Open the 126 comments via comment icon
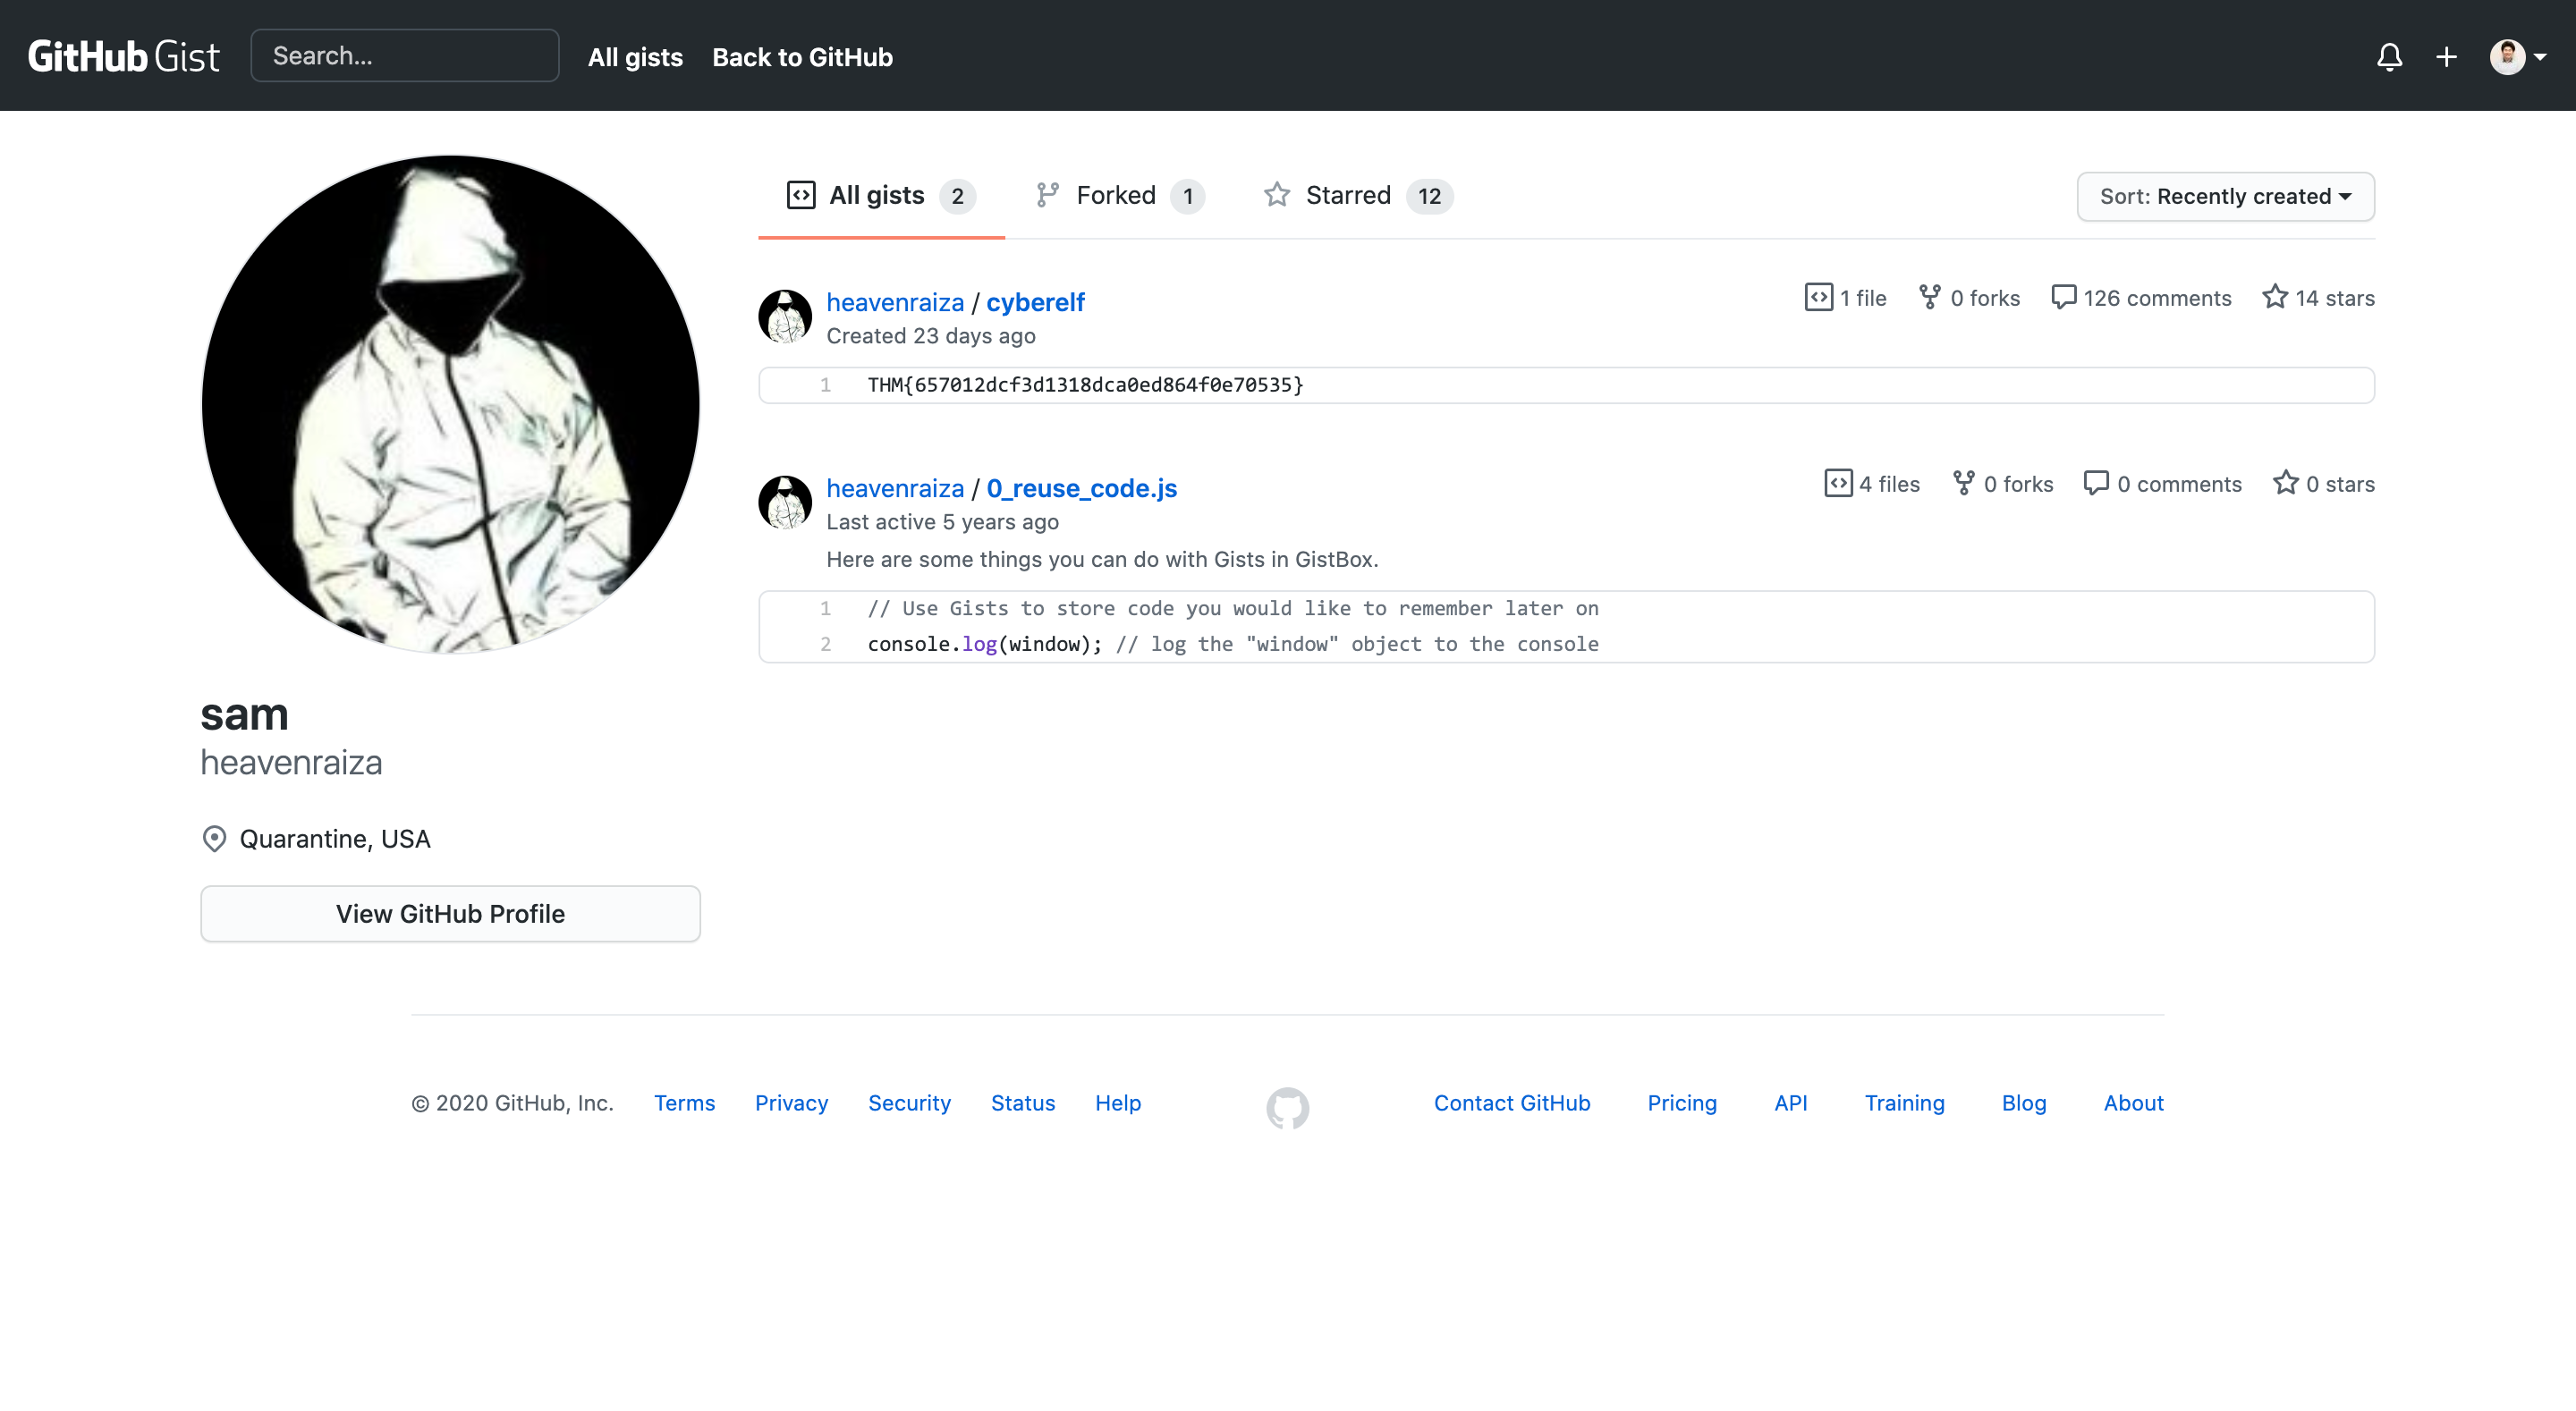The width and height of the screenshot is (2576, 1411). click(2064, 297)
